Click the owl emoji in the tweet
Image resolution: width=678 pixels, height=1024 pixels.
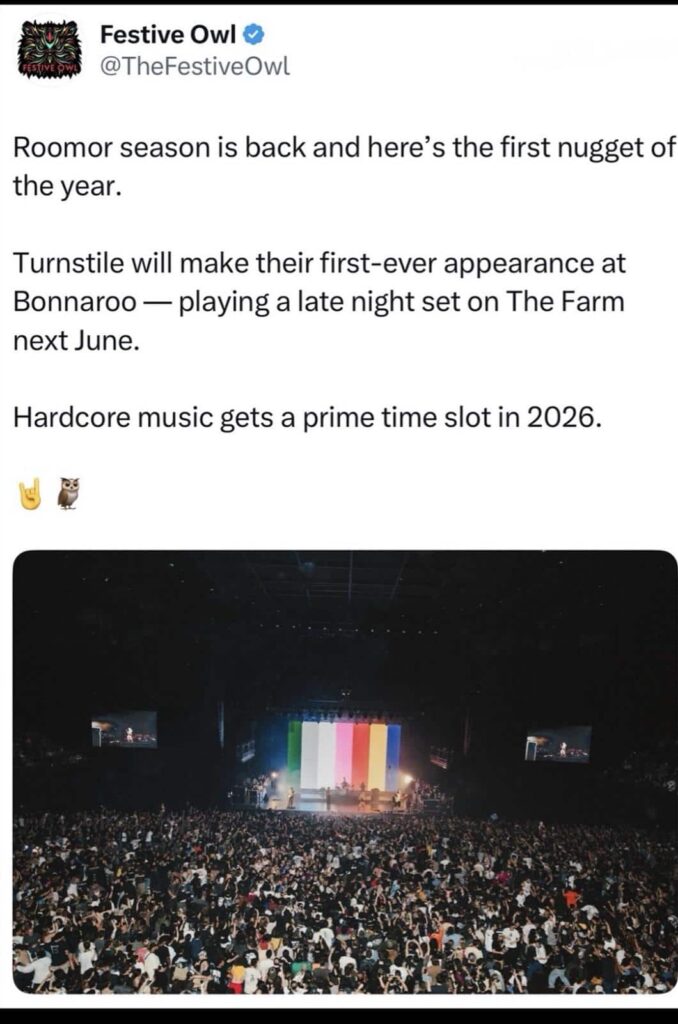pos(68,492)
